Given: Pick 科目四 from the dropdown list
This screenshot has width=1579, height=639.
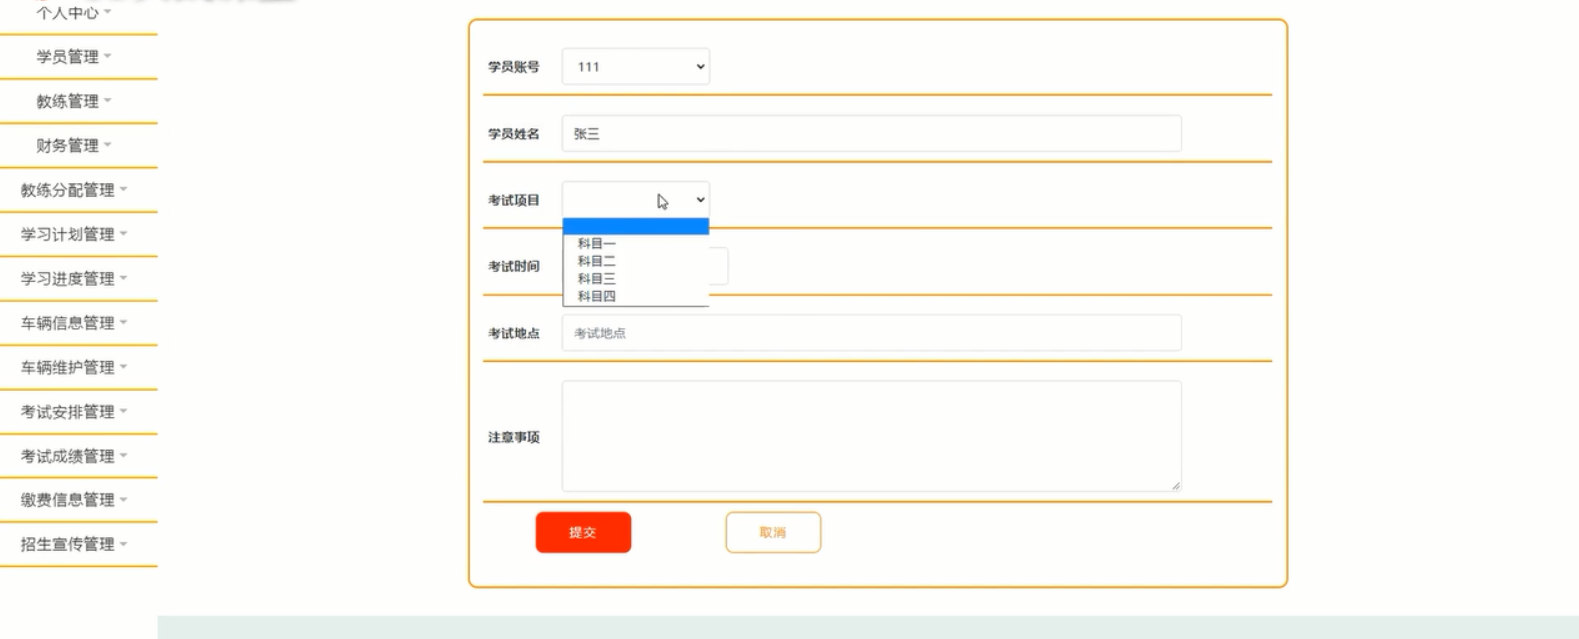Looking at the screenshot, I should [x=636, y=296].
